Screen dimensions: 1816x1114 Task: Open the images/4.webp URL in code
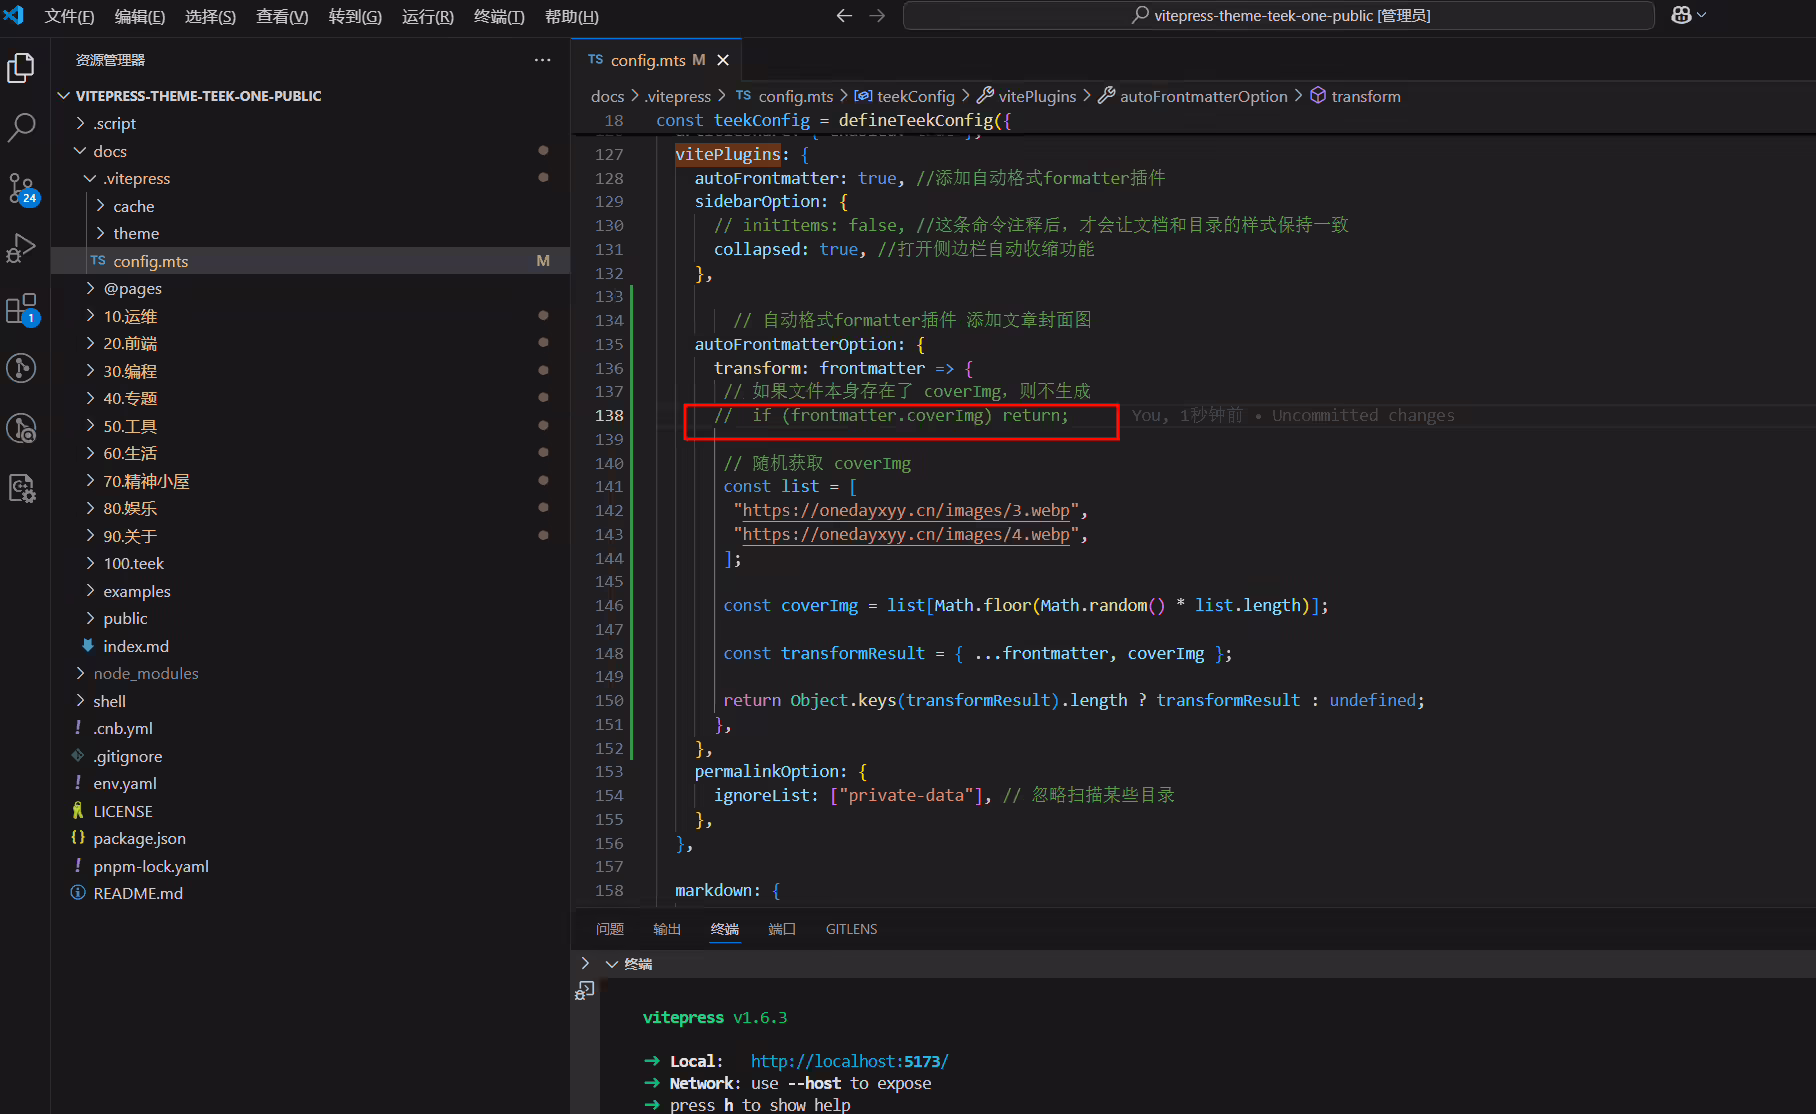coord(906,534)
